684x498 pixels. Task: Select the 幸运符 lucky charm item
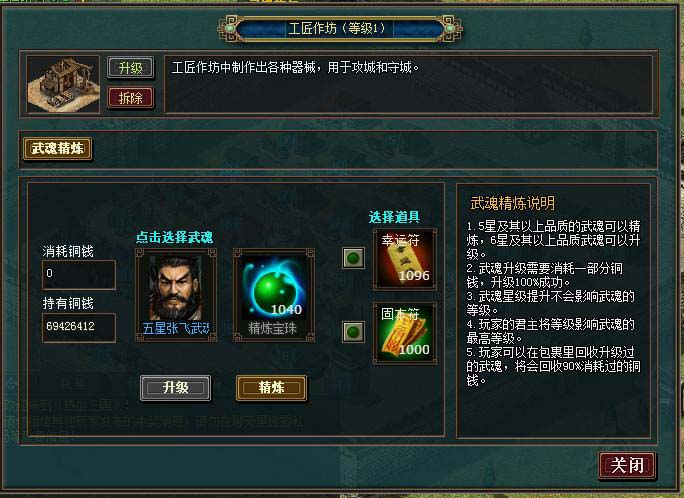pyautogui.click(x=404, y=259)
